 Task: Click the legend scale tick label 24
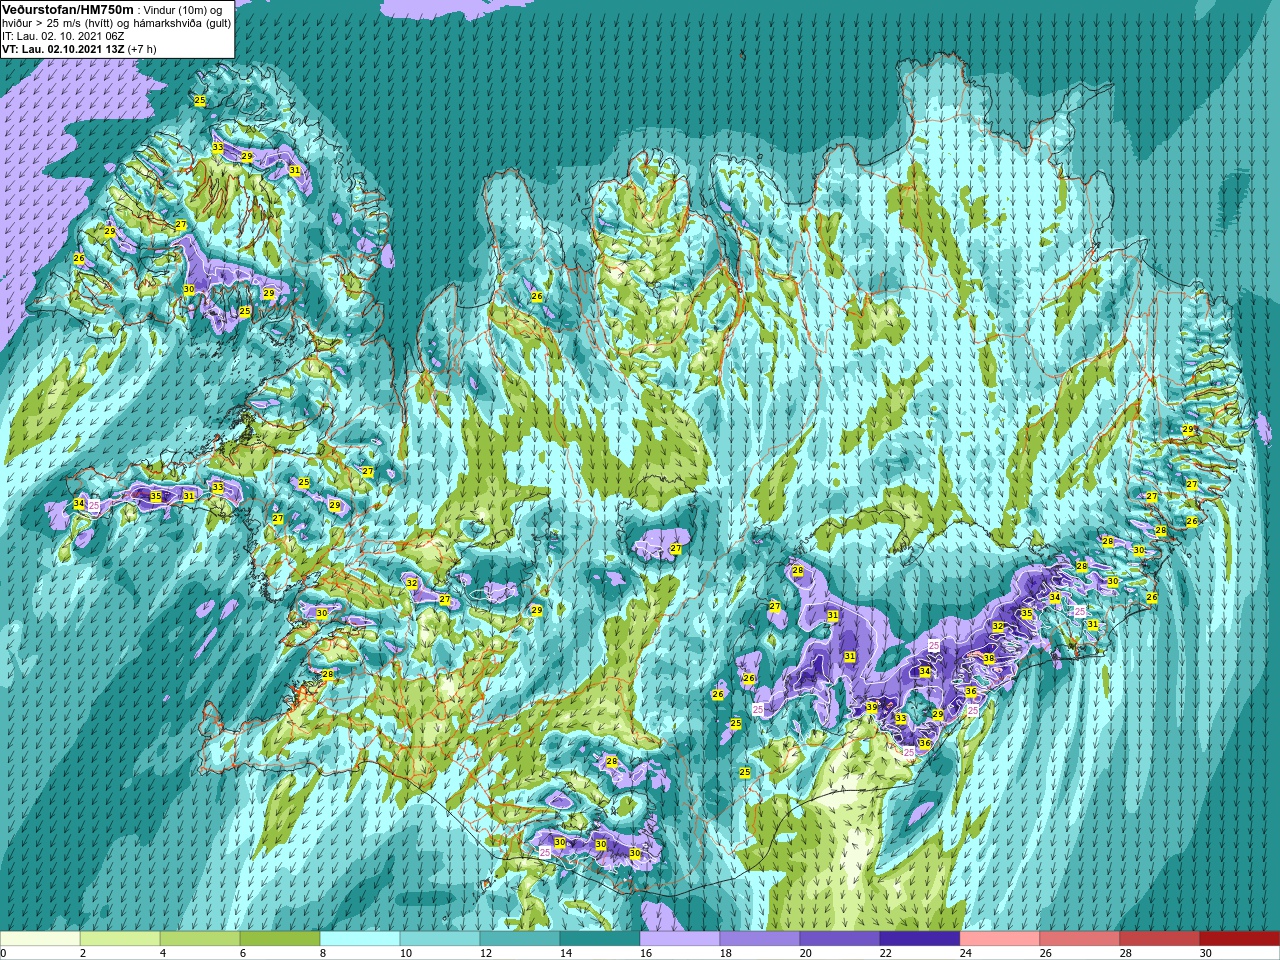tap(965, 953)
